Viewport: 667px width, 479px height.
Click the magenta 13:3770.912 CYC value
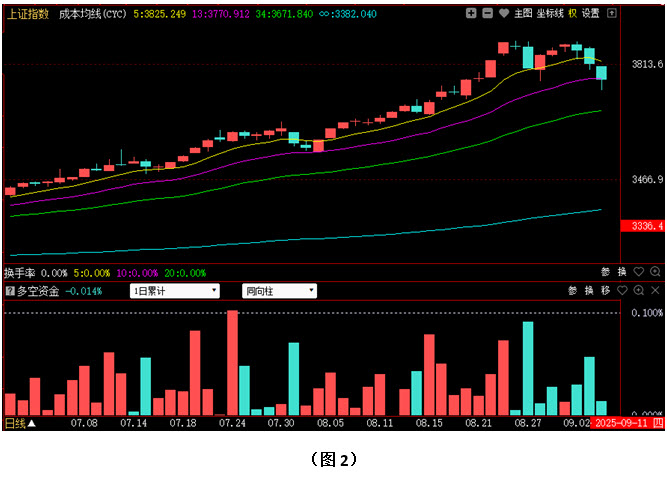pyautogui.click(x=221, y=14)
